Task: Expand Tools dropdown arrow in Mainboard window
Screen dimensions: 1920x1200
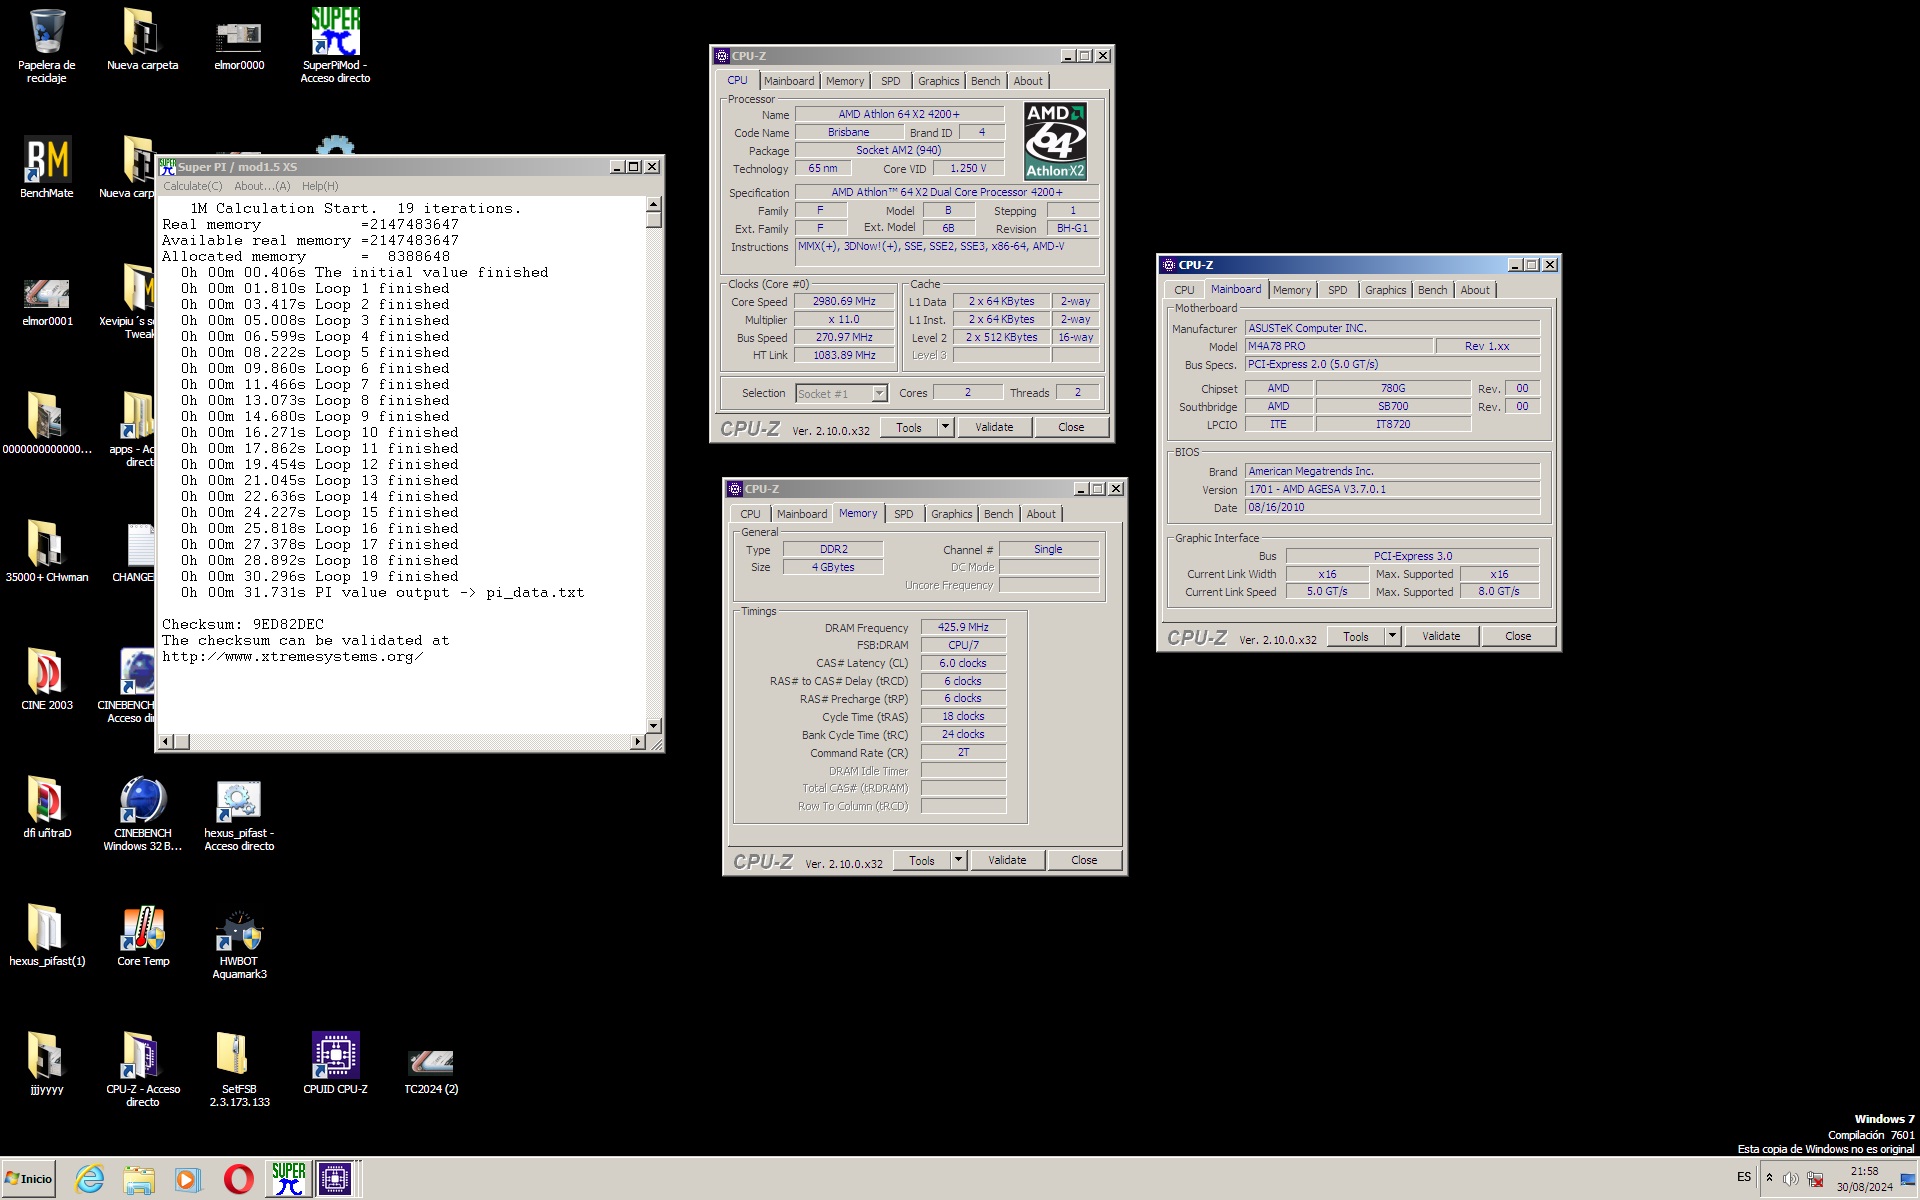Action: [x=1392, y=636]
